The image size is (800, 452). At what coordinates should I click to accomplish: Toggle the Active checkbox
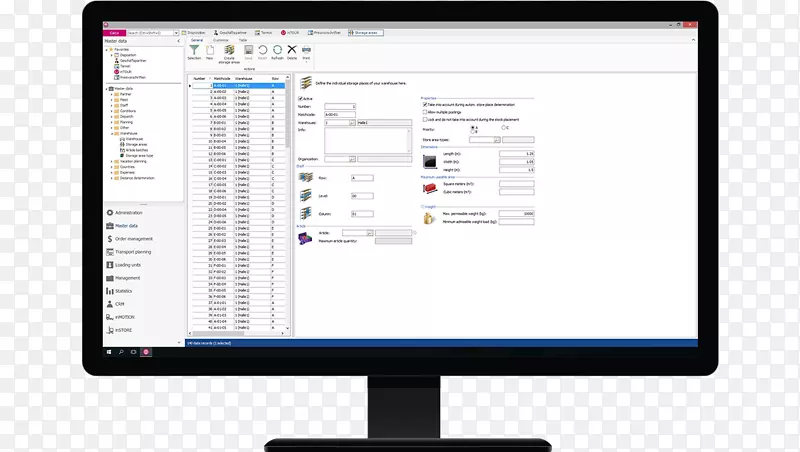coord(301,99)
